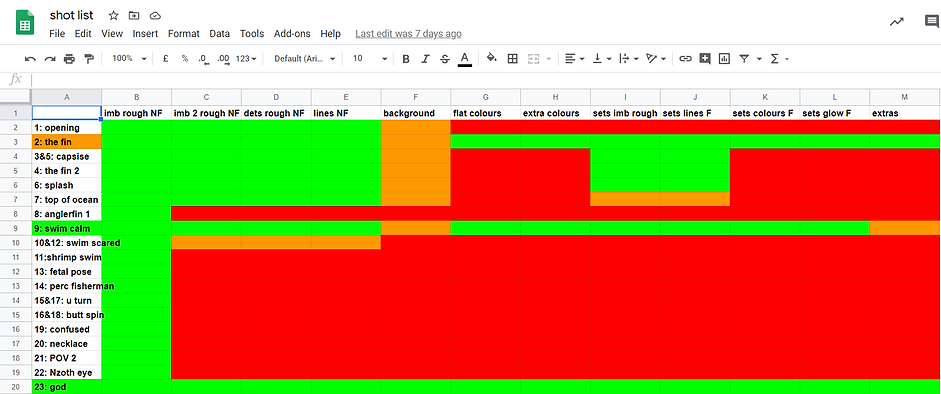Move document using folder icon
941x394 pixels.
tap(134, 16)
